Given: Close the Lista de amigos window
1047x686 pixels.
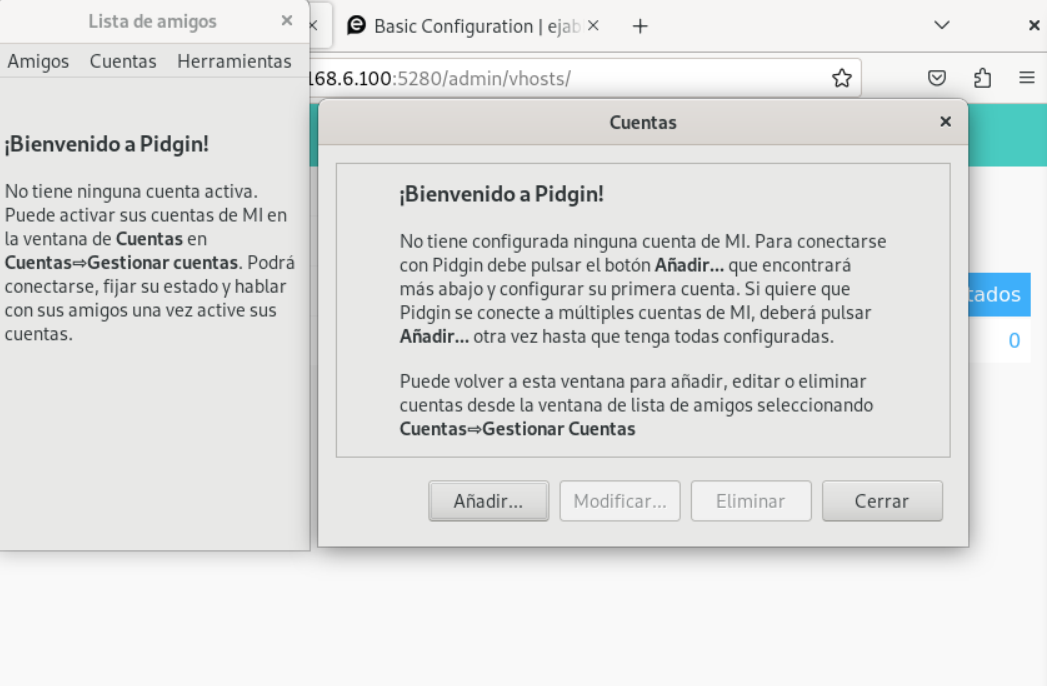Looking at the screenshot, I should pos(287,21).
